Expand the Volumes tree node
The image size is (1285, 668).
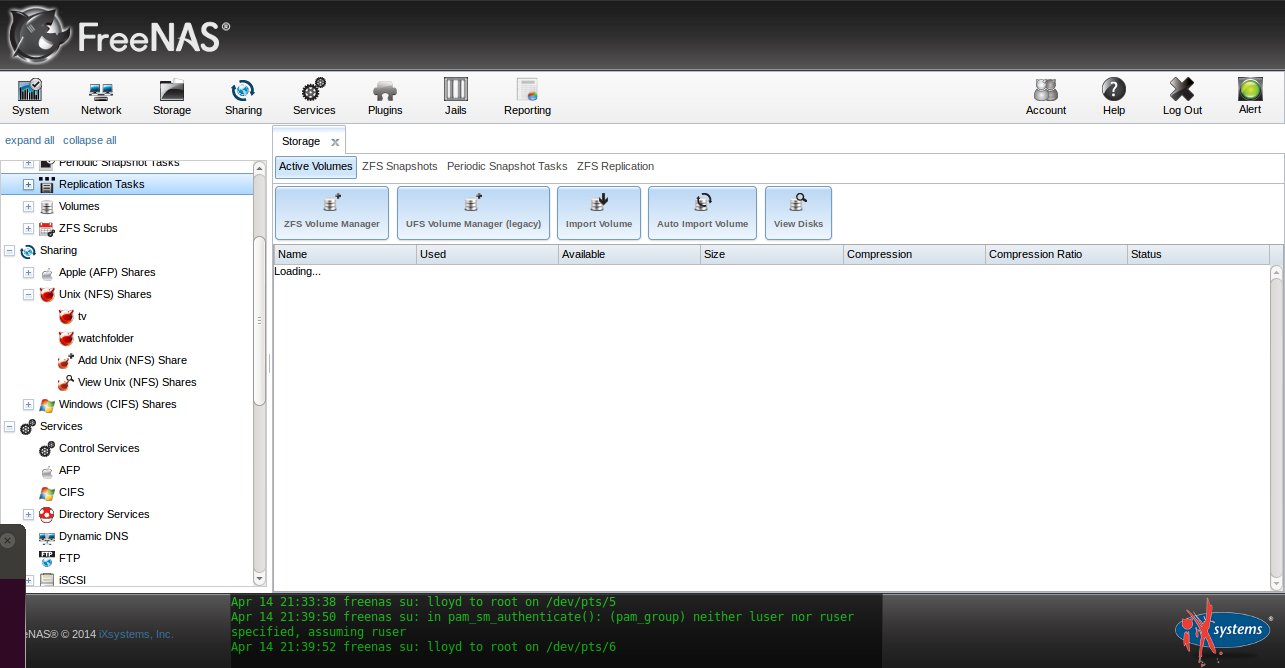28,206
